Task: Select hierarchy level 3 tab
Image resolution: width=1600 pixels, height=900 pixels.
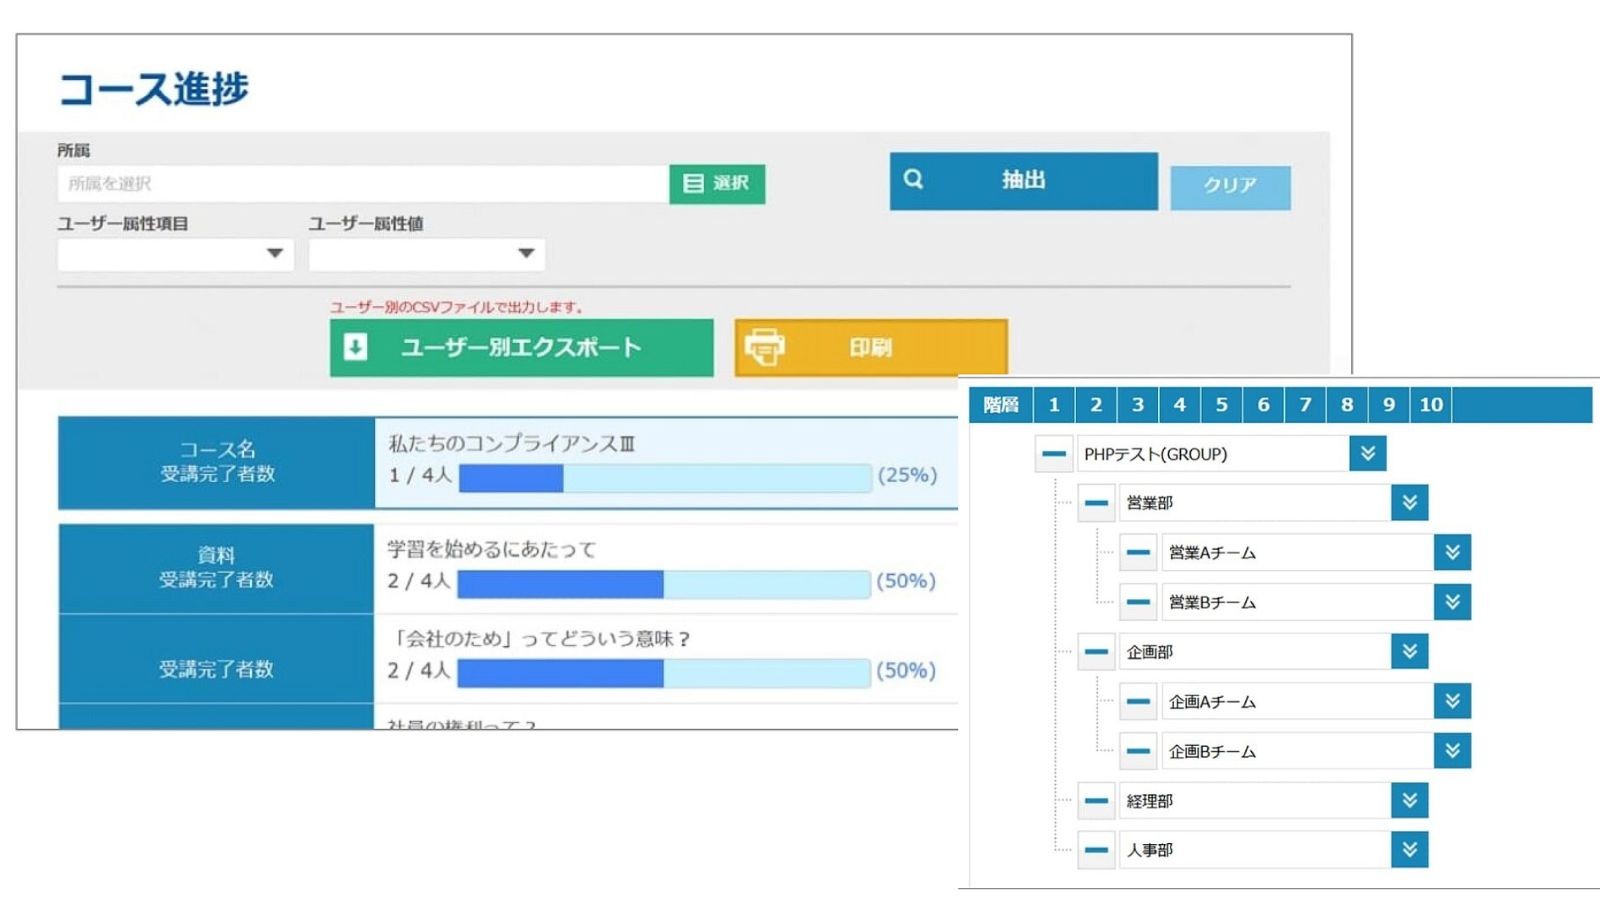Action: click(x=1137, y=405)
